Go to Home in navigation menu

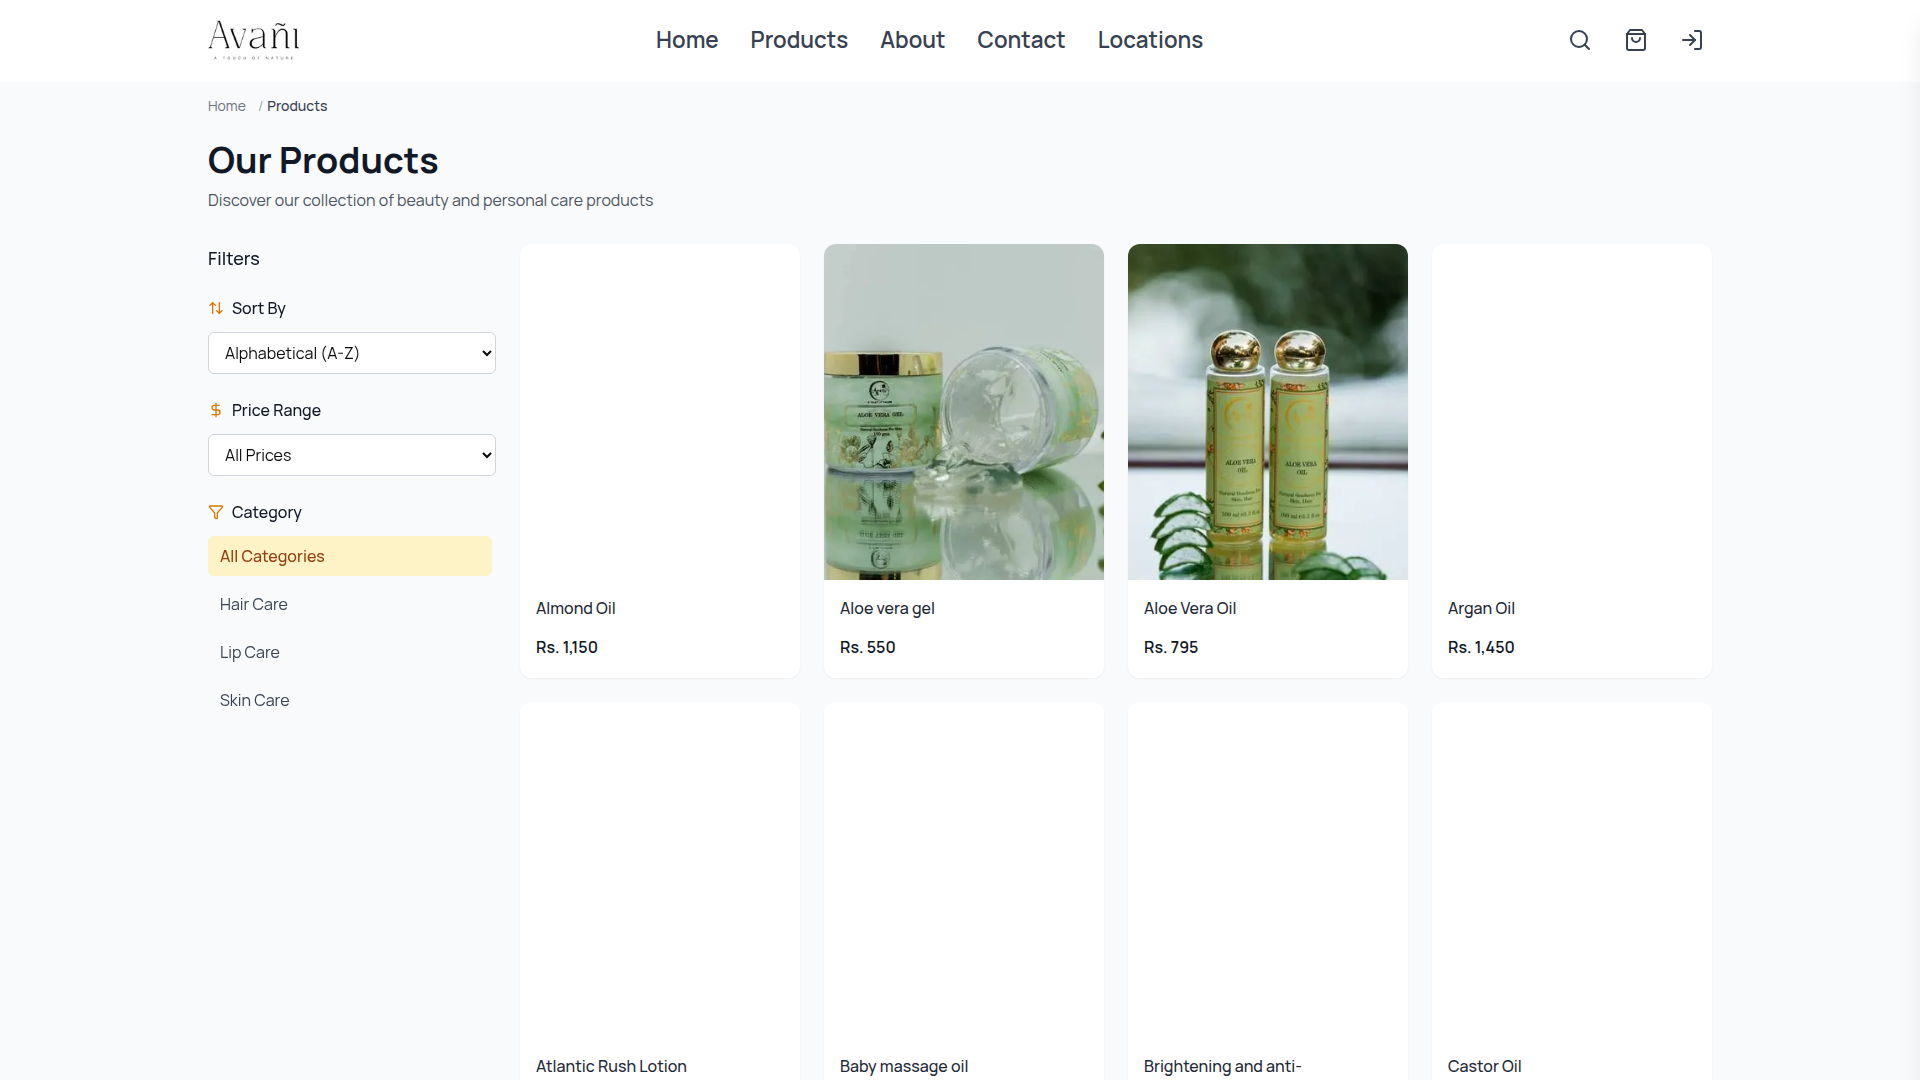pos(686,40)
